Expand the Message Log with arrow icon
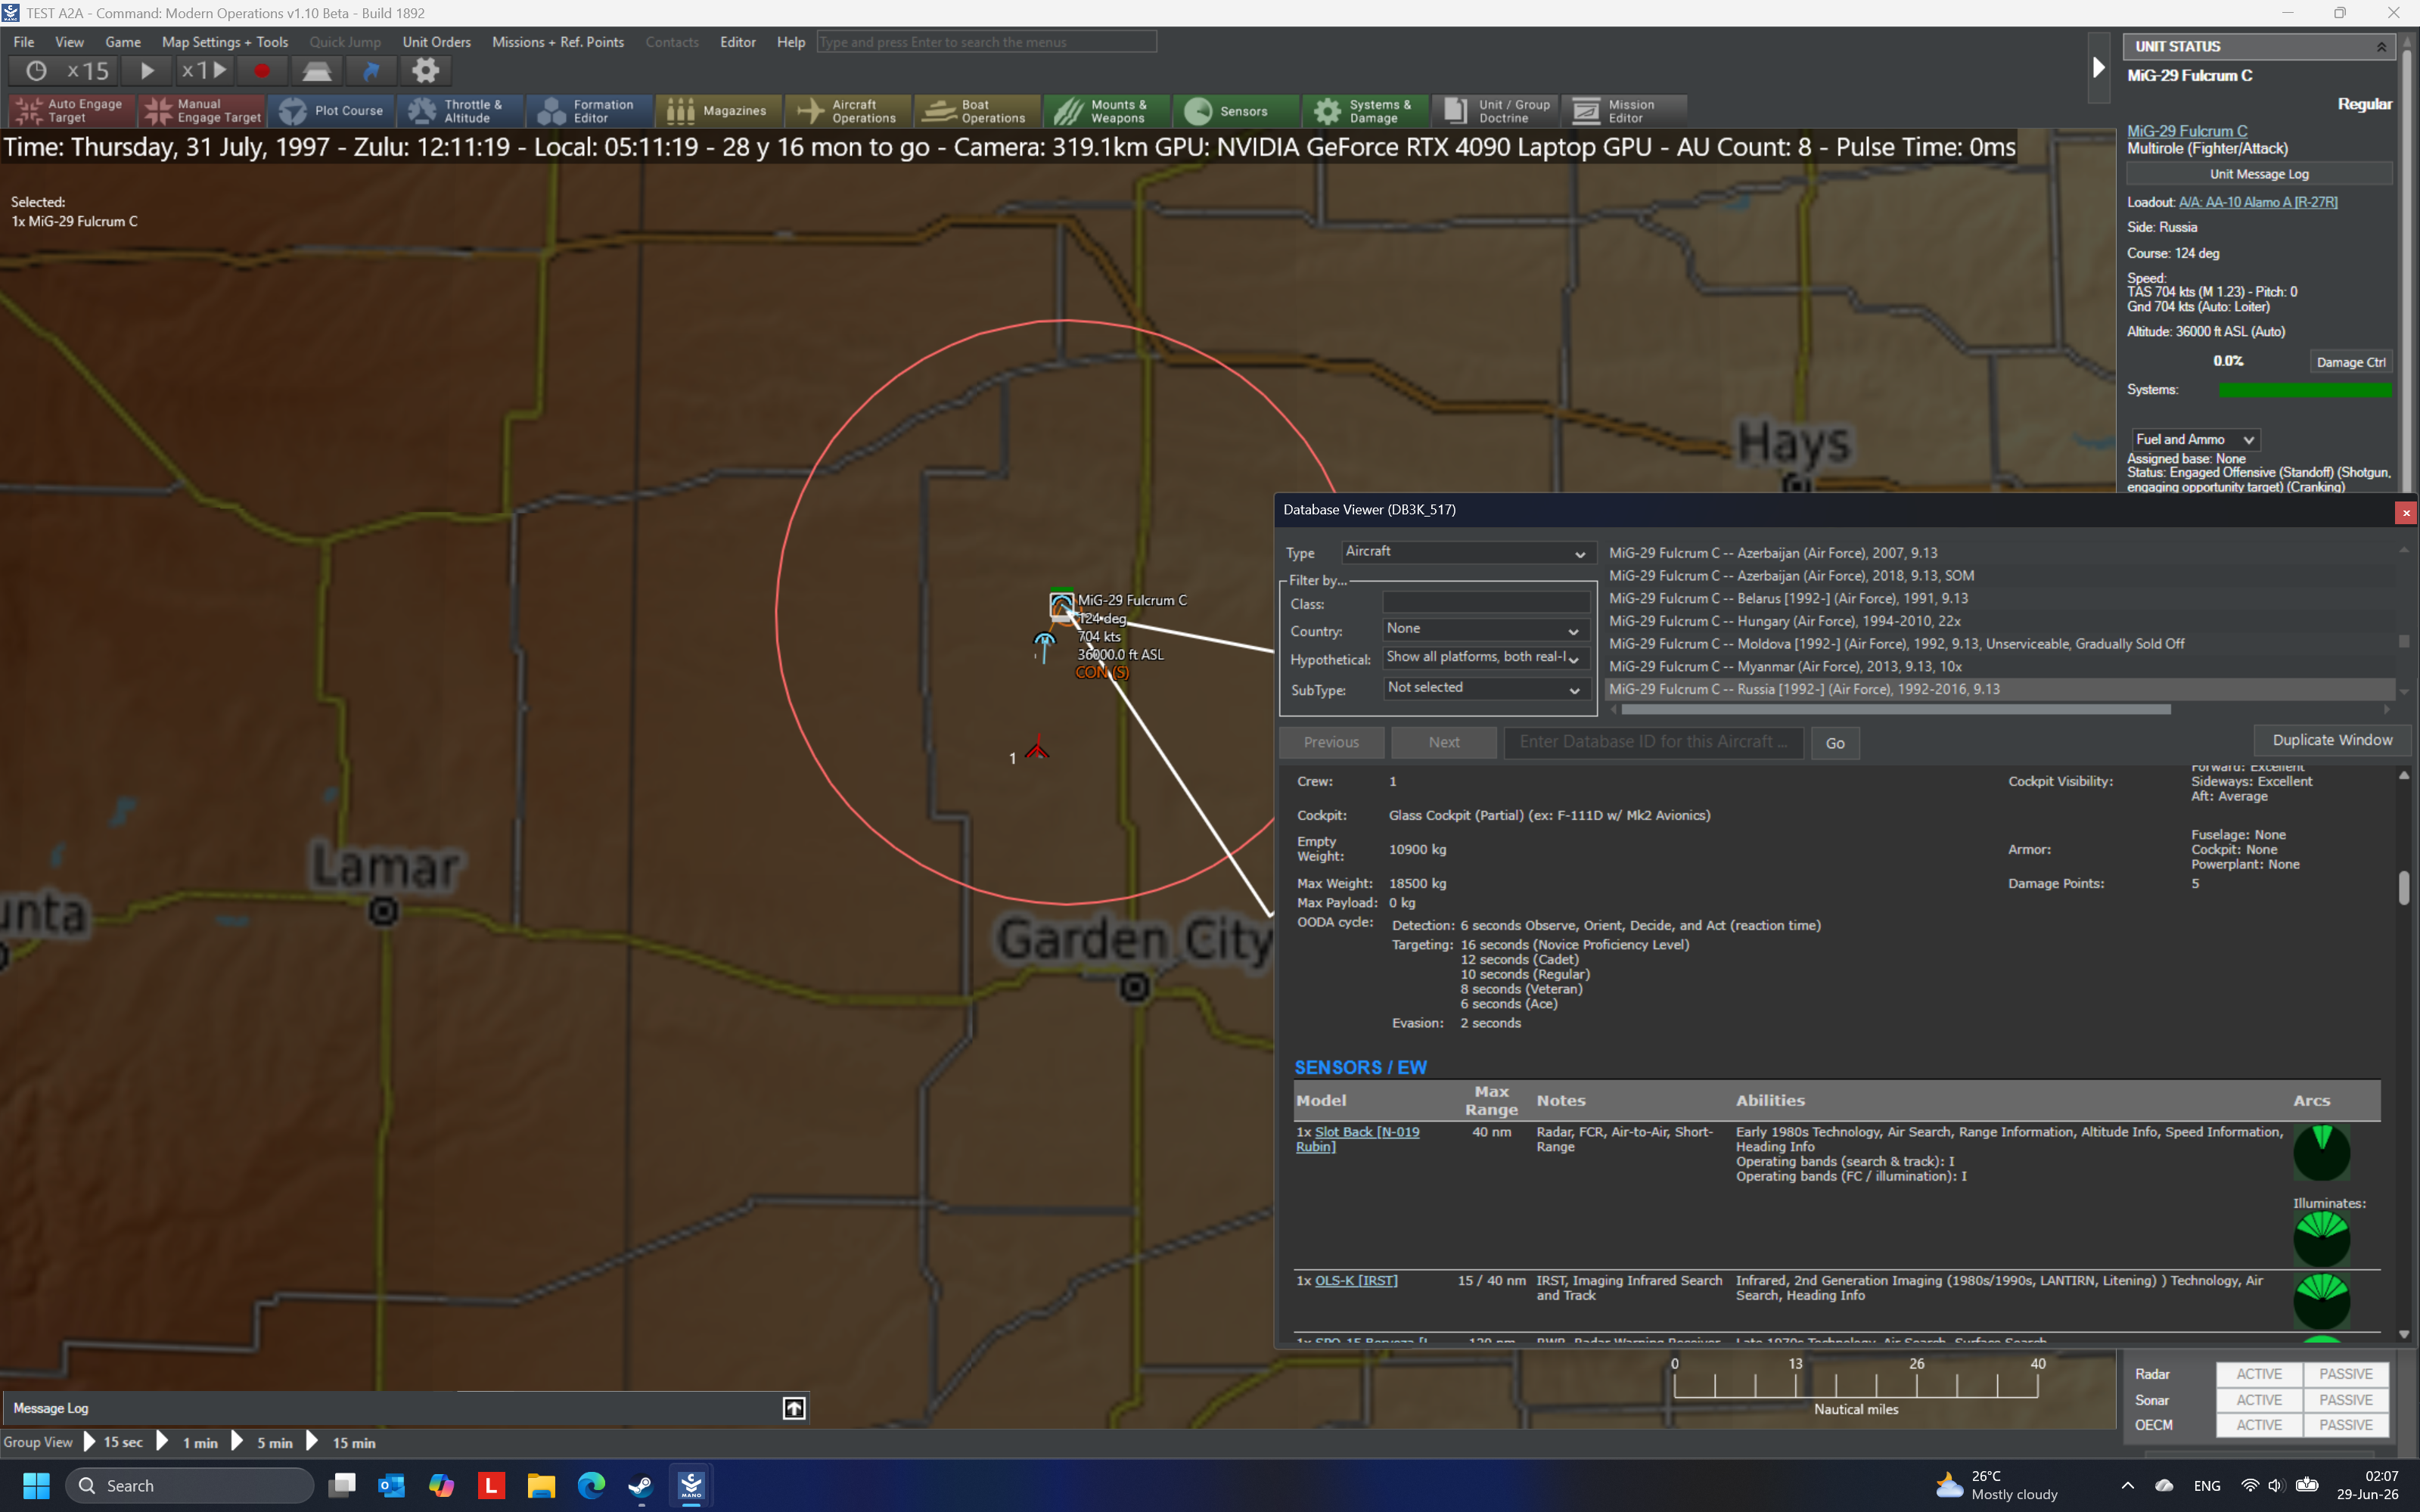 pos(793,1408)
